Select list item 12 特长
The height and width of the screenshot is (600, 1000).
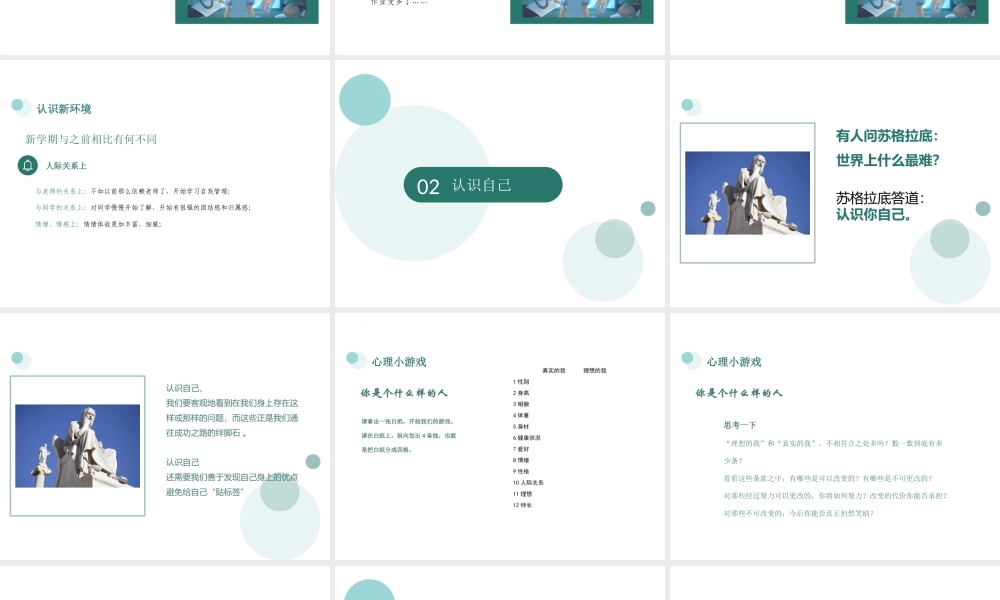(x=522, y=505)
